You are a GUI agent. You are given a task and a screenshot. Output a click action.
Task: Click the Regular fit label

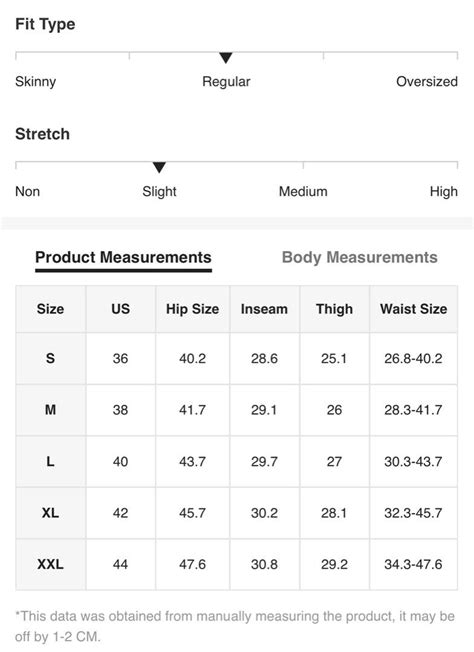(226, 82)
